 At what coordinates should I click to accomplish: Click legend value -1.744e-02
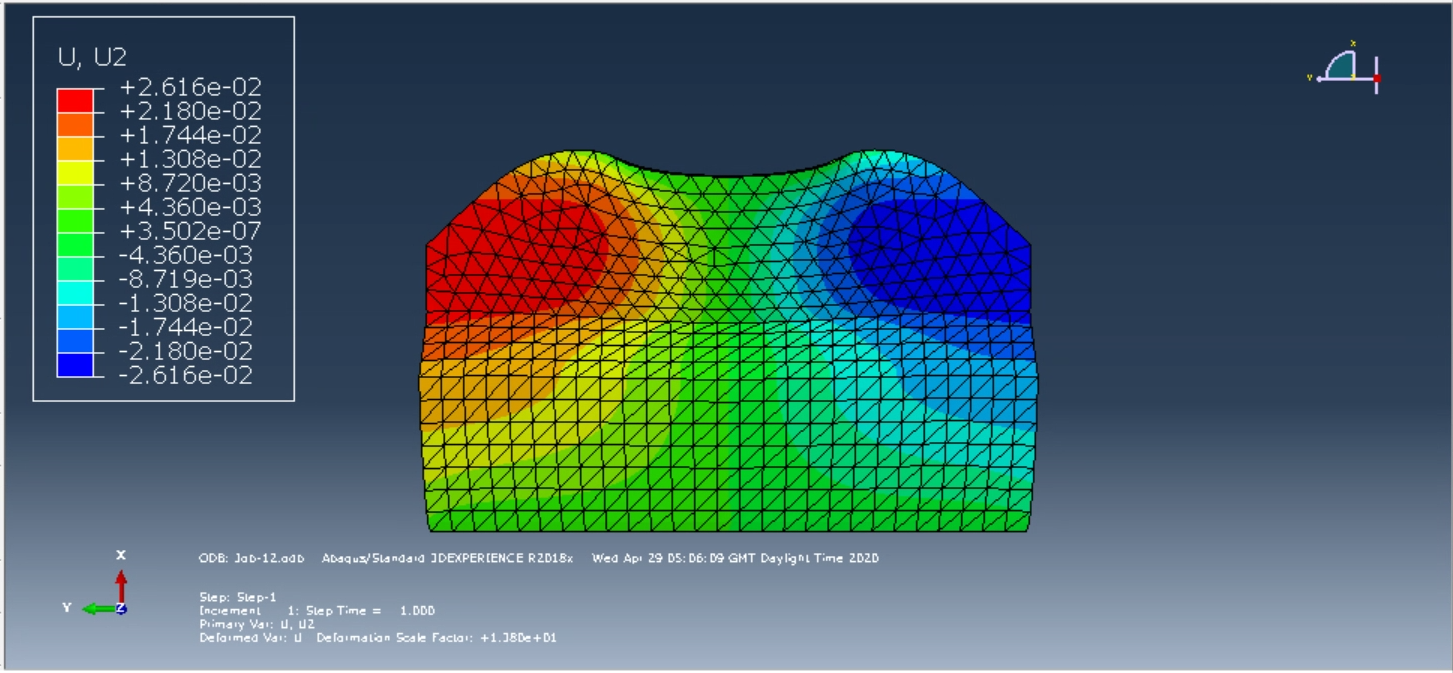[188, 327]
